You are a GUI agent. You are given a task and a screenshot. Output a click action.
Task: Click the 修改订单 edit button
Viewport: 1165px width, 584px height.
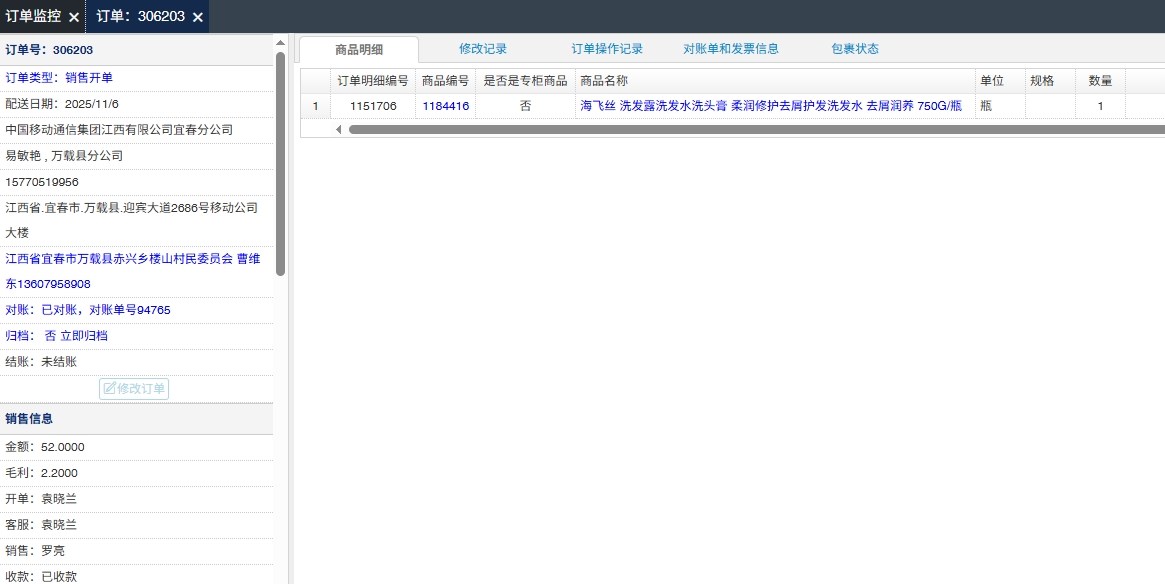pyautogui.click(x=134, y=388)
